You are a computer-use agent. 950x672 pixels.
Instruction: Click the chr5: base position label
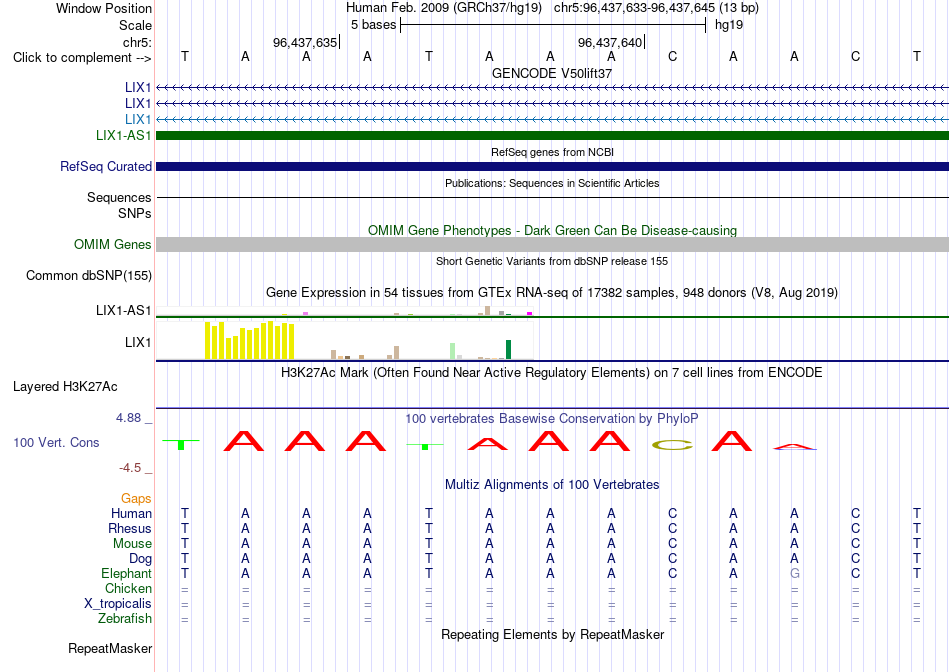tap(137, 42)
